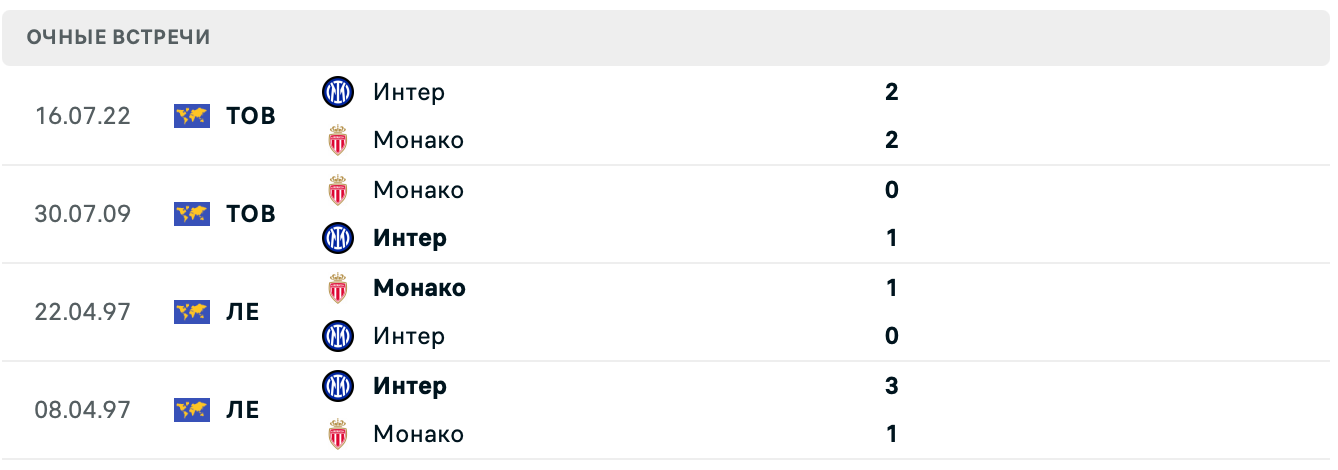Open the ЛЕ league label for 22.04.97
This screenshot has width=1338, height=470.
tap(243, 312)
